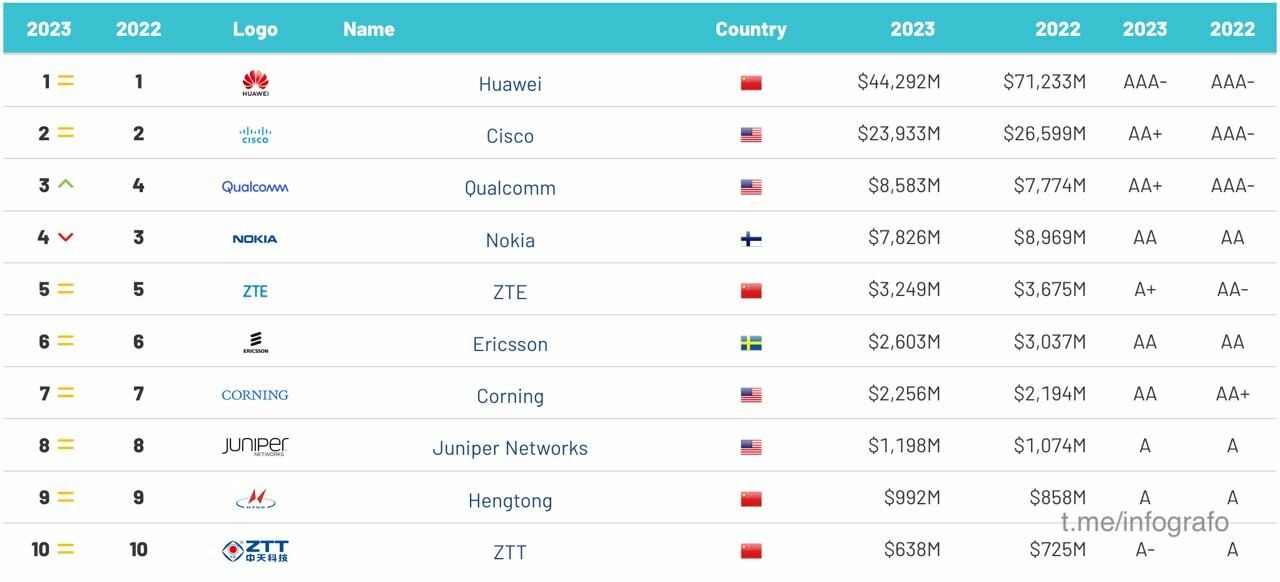1280x582 pixels.
Task: Click the ZTE logo icon
Action: click(x=255, y=291)
